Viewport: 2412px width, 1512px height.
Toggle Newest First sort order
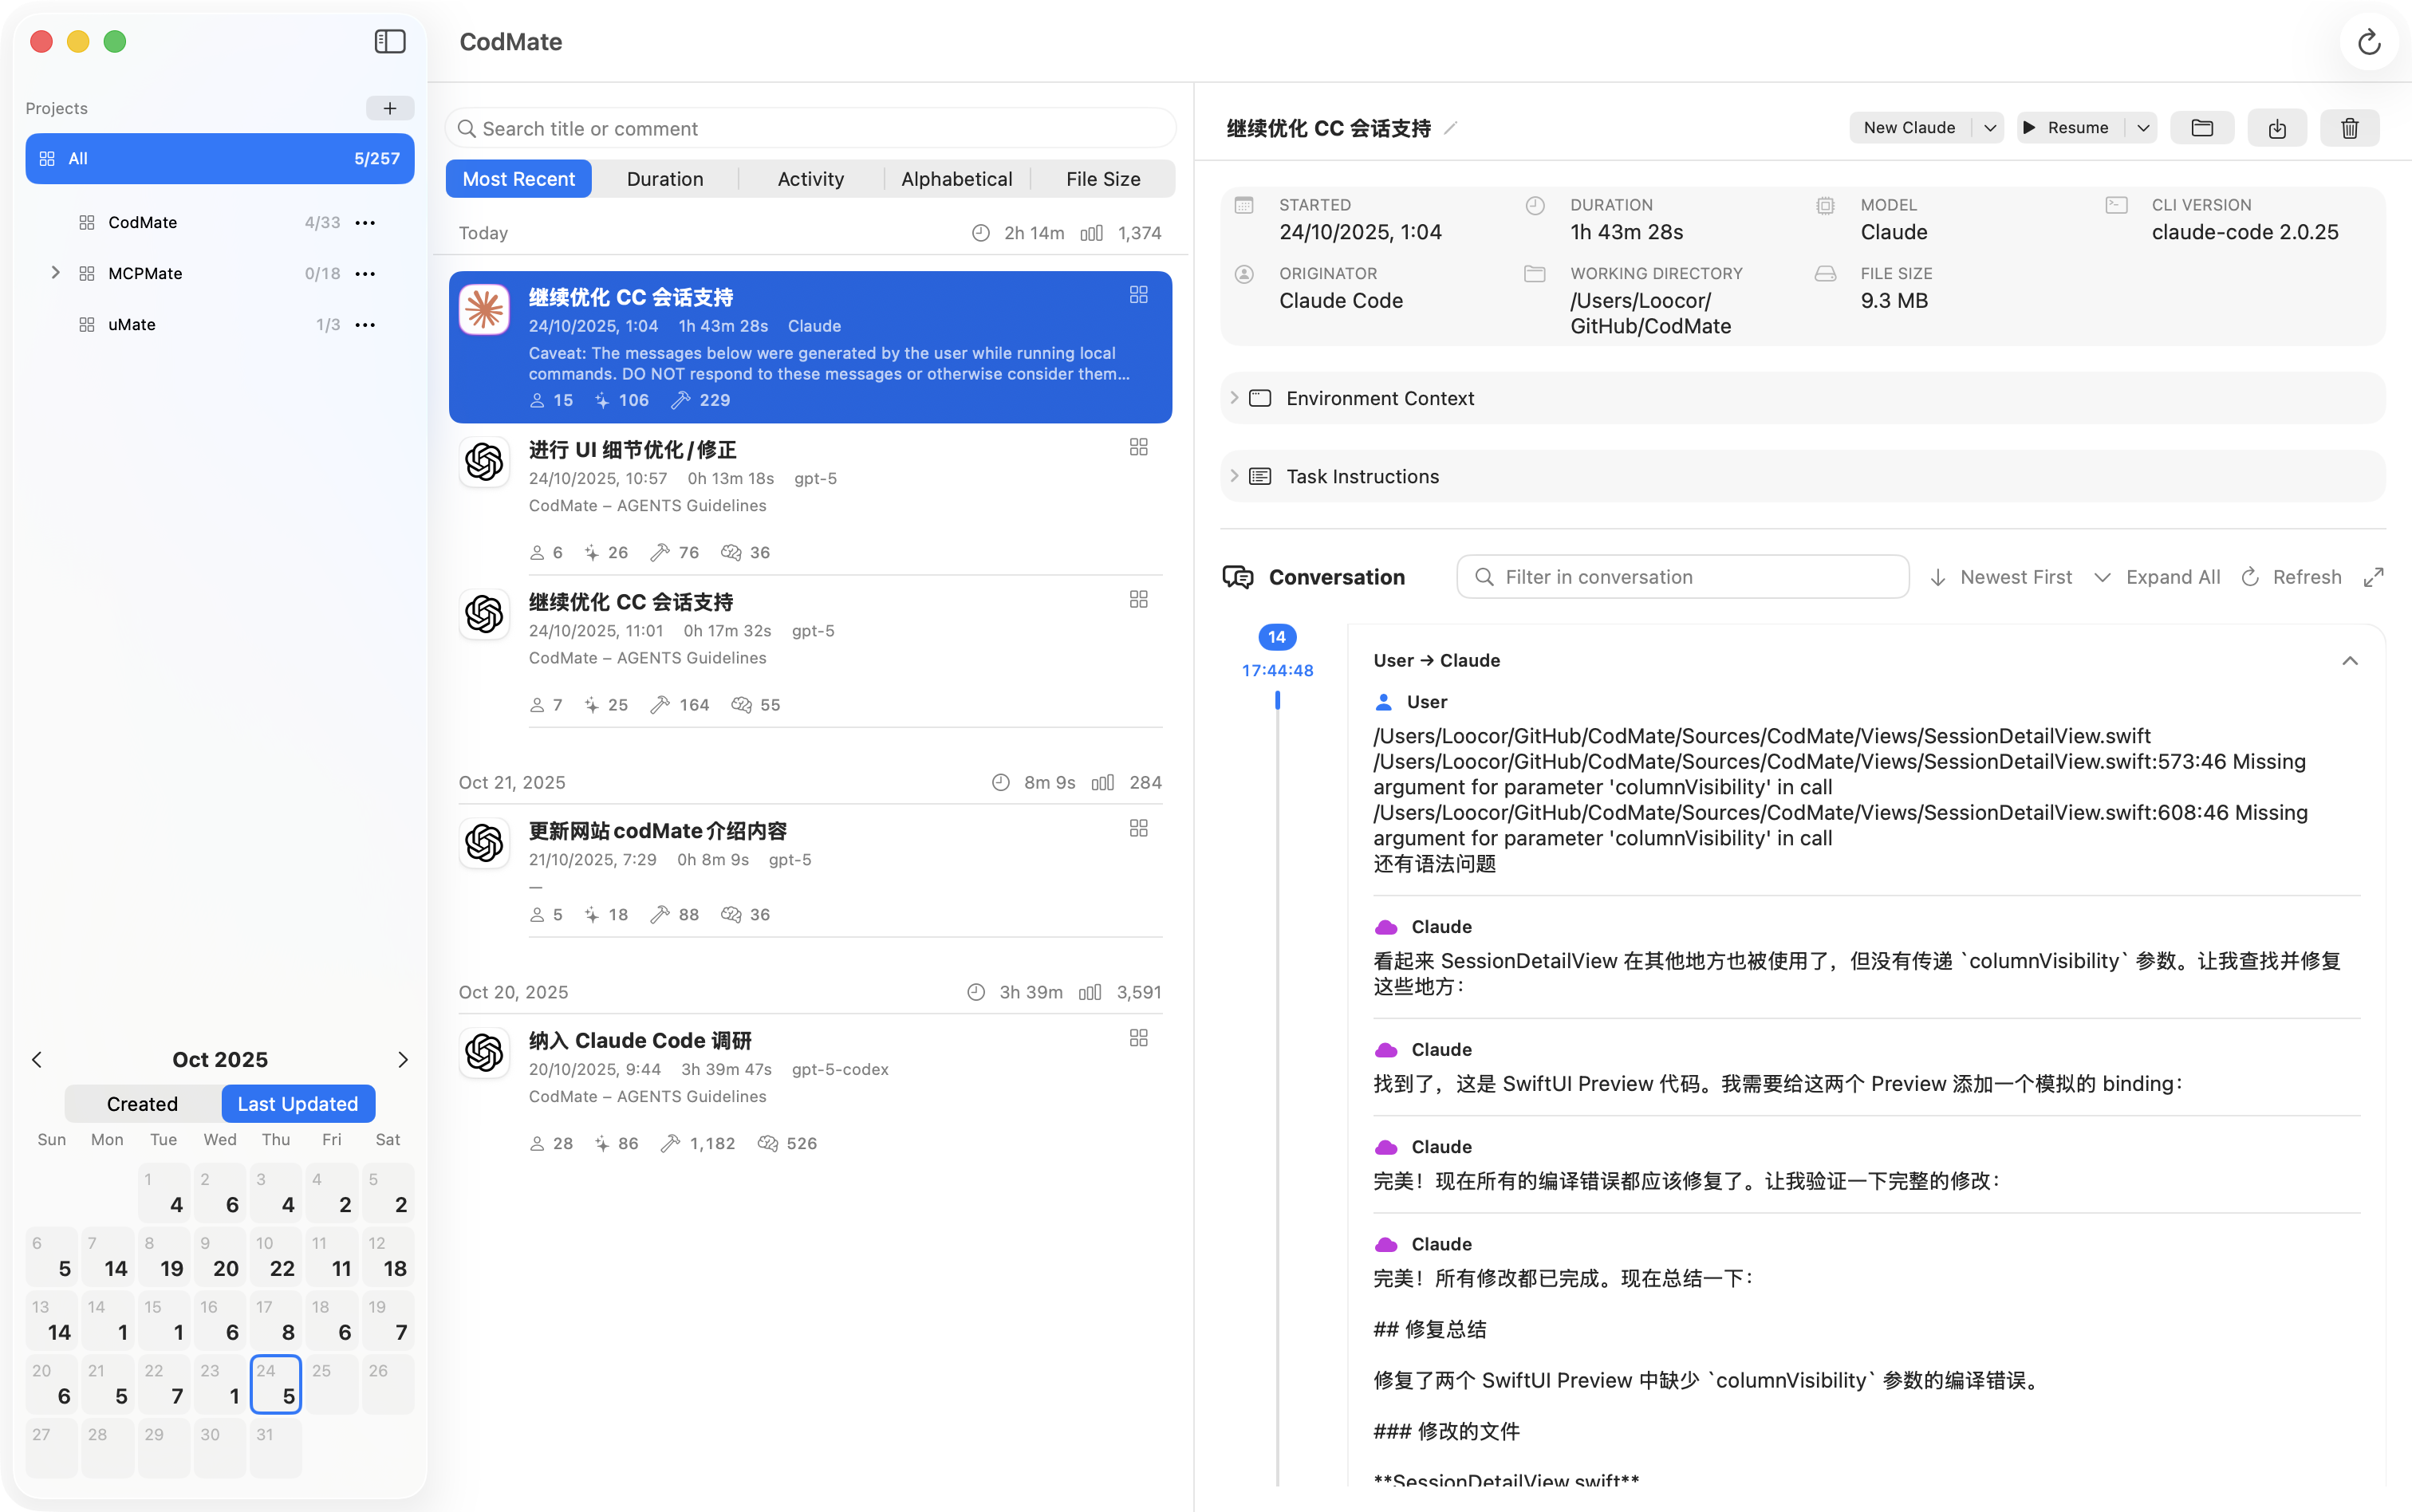click(2001, 577)
